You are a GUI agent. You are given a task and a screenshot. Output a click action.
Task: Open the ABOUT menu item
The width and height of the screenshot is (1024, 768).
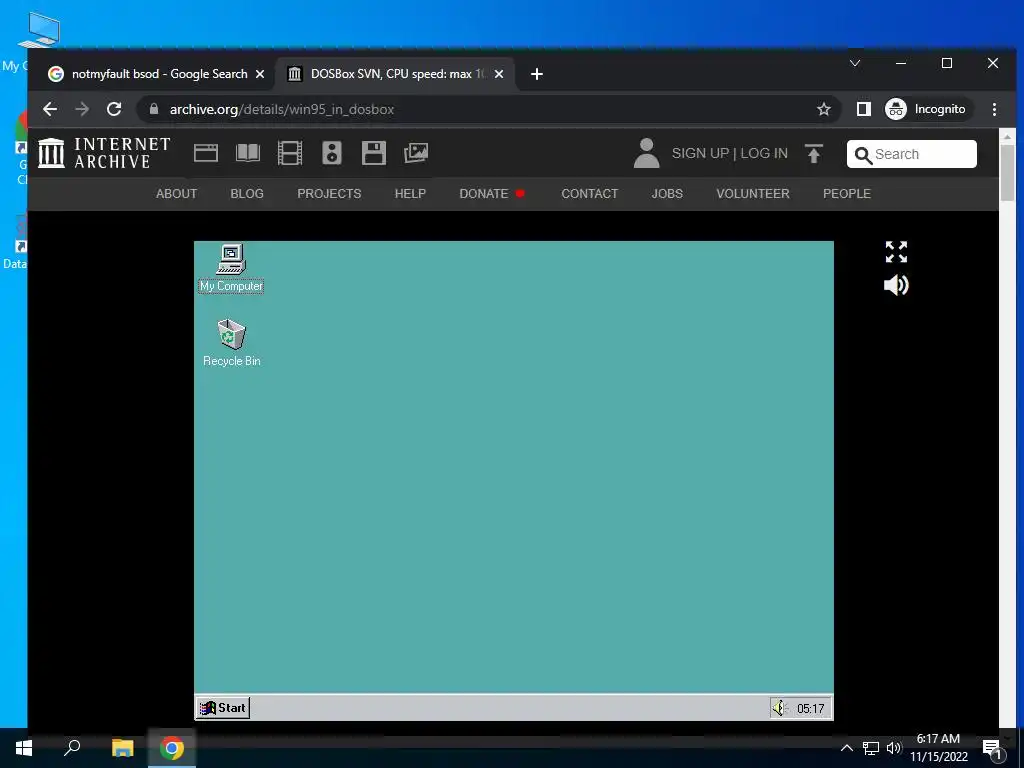pos(176,194)
